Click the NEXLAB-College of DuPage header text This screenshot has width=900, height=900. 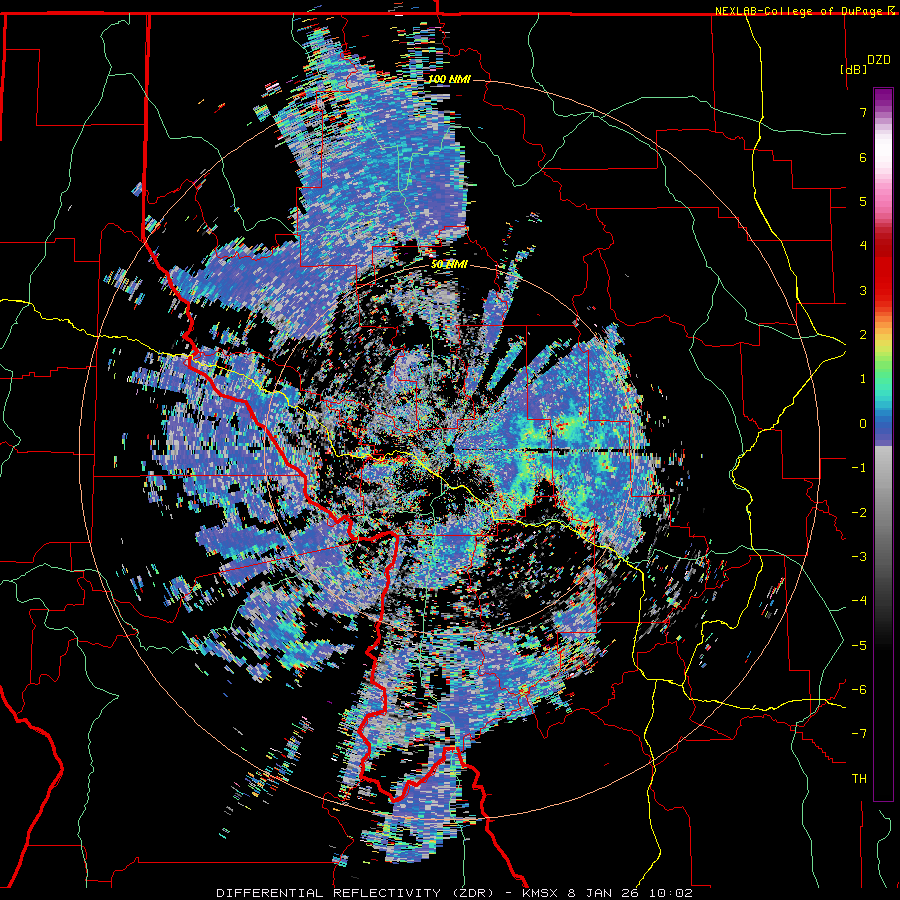click(x=798, y=11)
